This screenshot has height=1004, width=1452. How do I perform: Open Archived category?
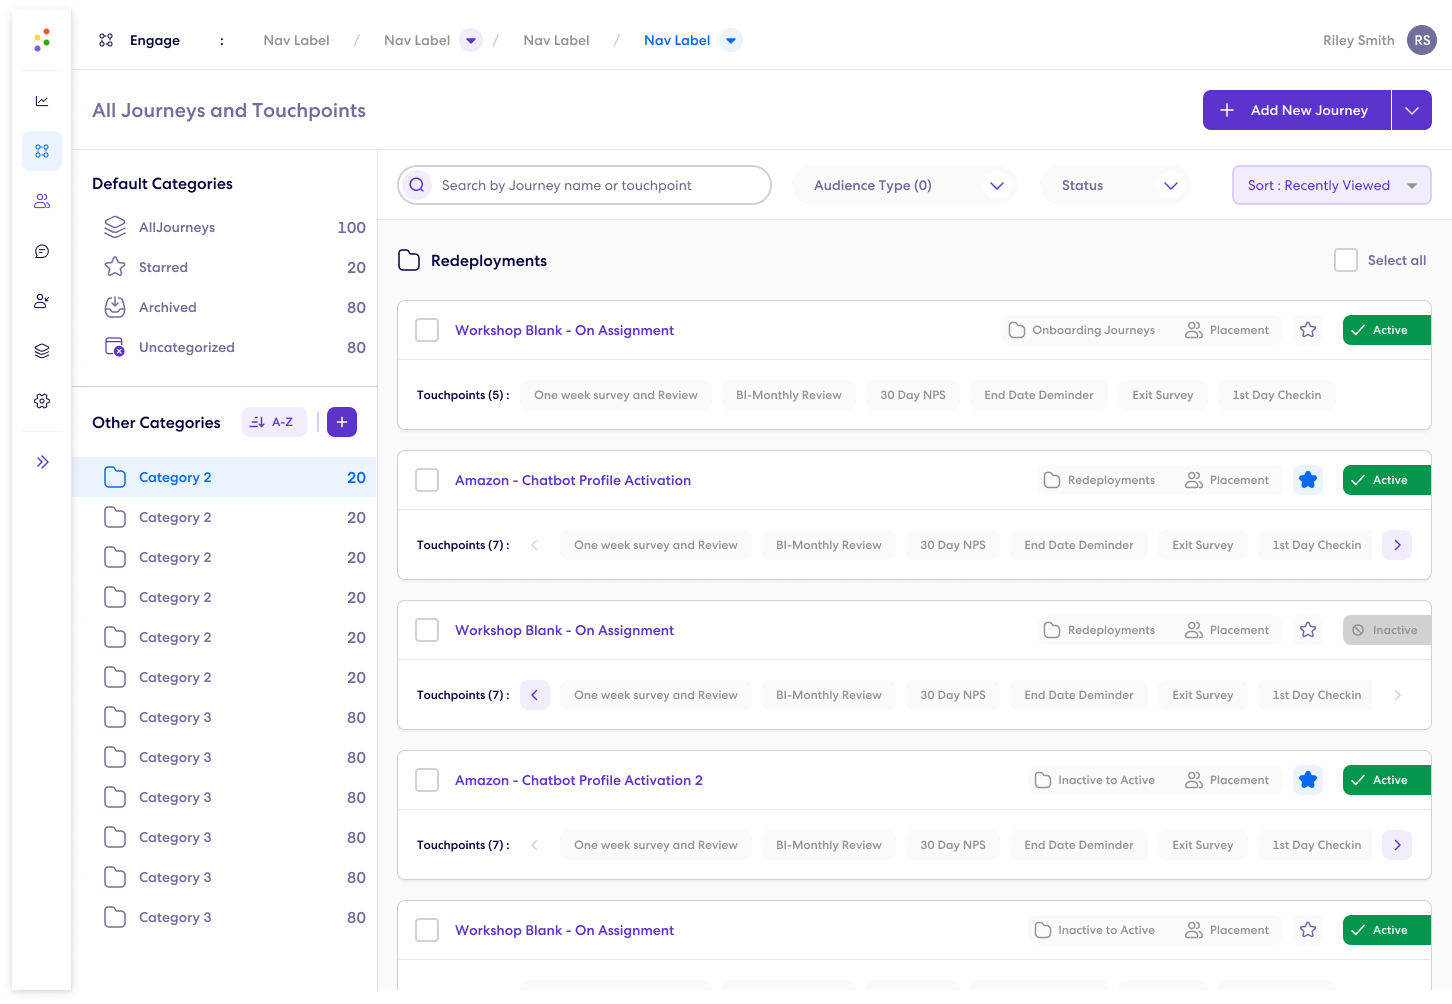[167, 307]
